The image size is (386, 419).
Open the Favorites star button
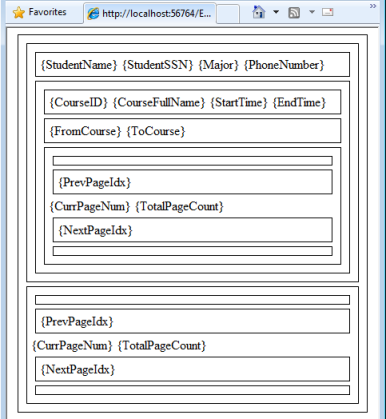pyautogui.click(x=40, y=13)
